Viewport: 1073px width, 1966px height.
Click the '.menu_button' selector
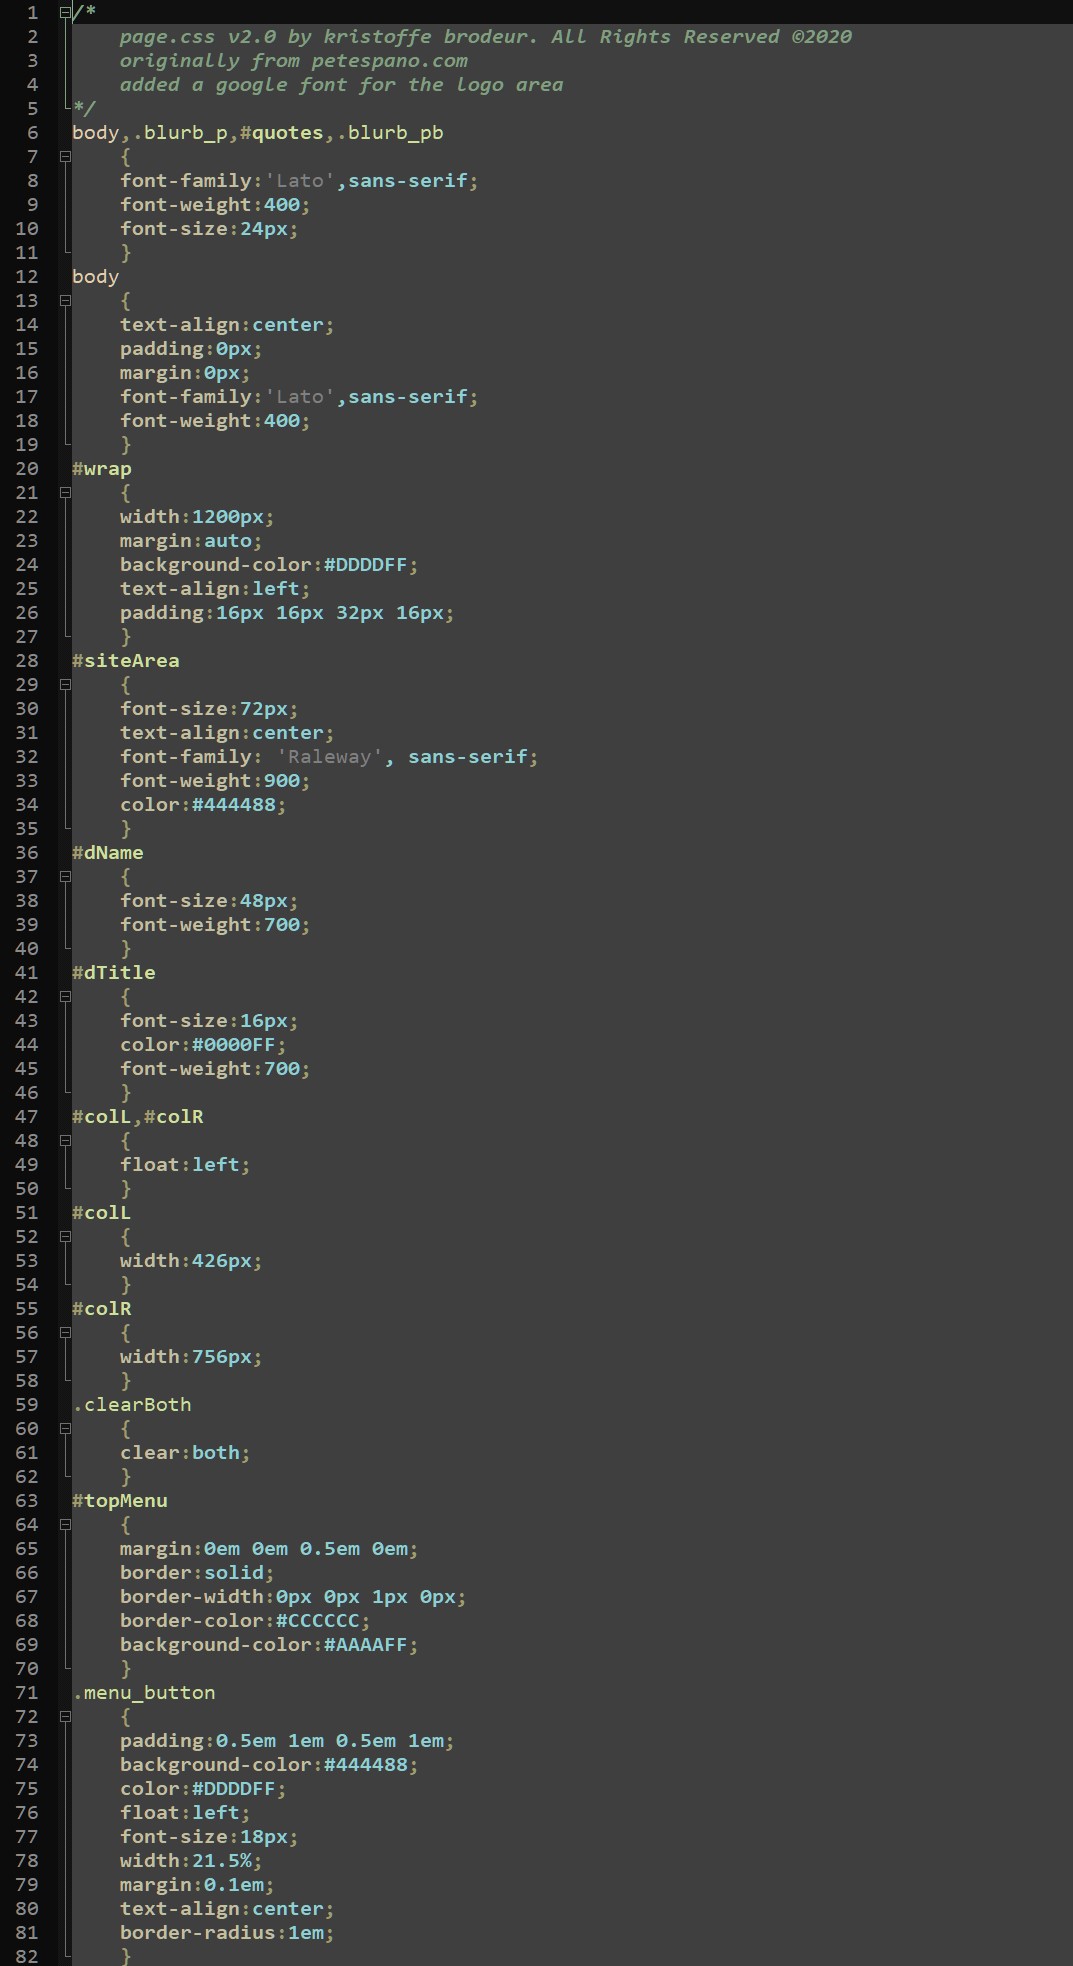point(144,1693)
